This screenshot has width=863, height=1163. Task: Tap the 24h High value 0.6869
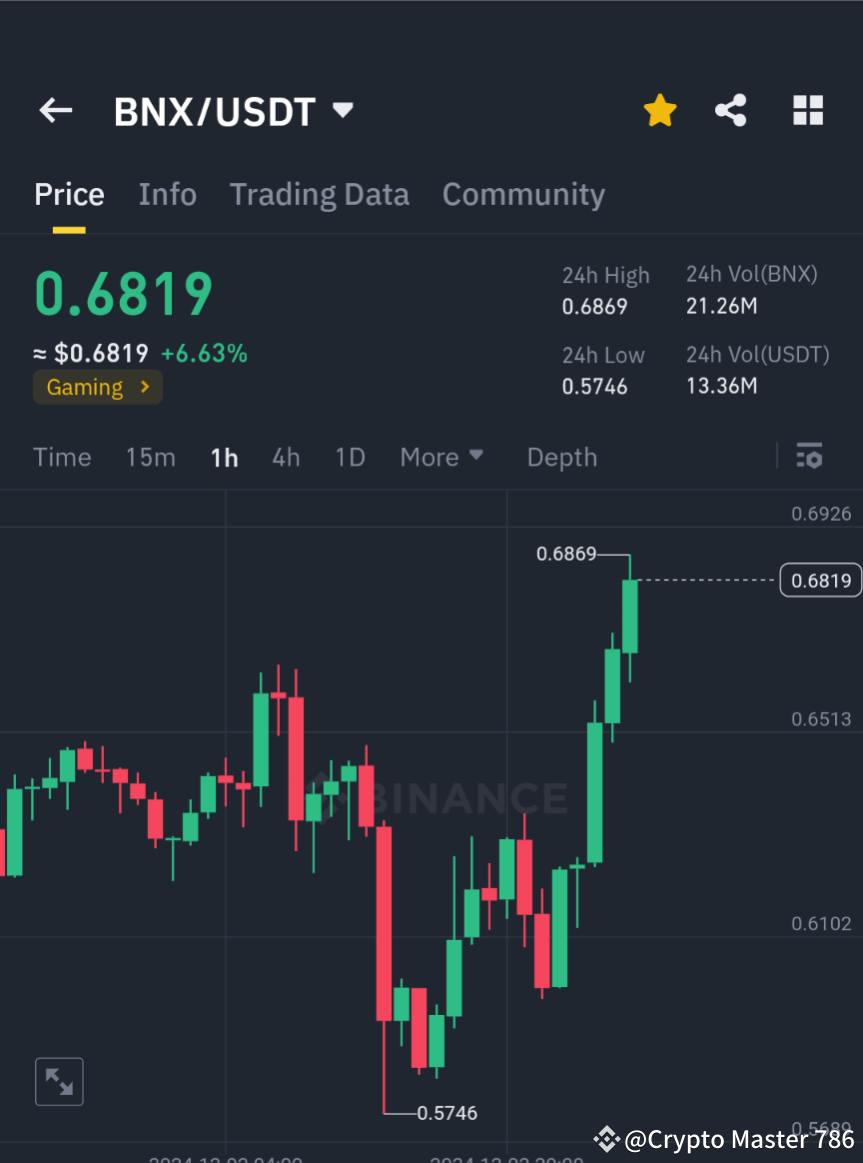(595, 307)
